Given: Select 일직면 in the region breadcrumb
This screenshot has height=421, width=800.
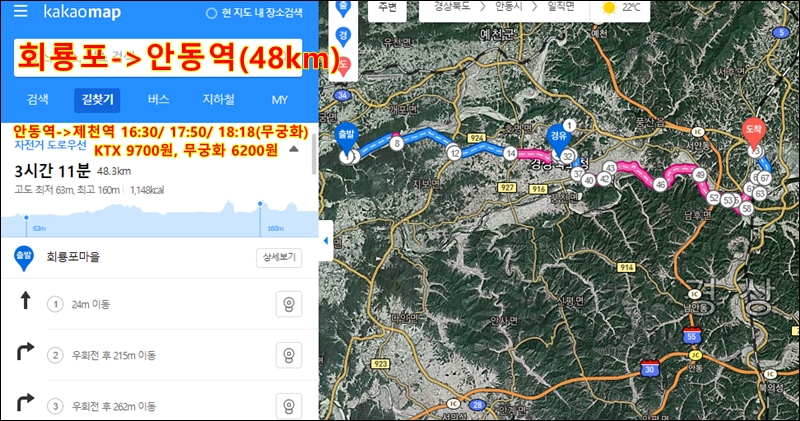Looking at the screenshot, I should (561, 7).
